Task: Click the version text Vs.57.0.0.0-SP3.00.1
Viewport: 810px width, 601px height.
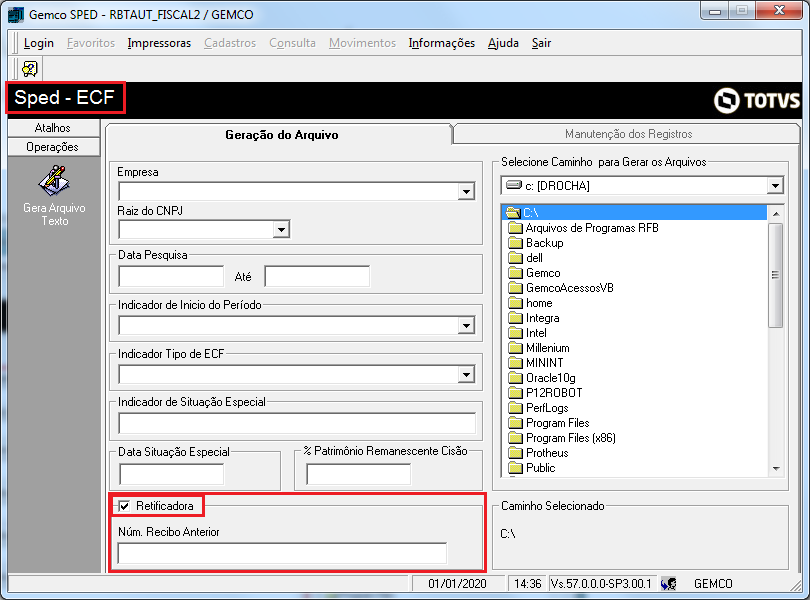Action: pyautogui.click(x=601, y=584)
